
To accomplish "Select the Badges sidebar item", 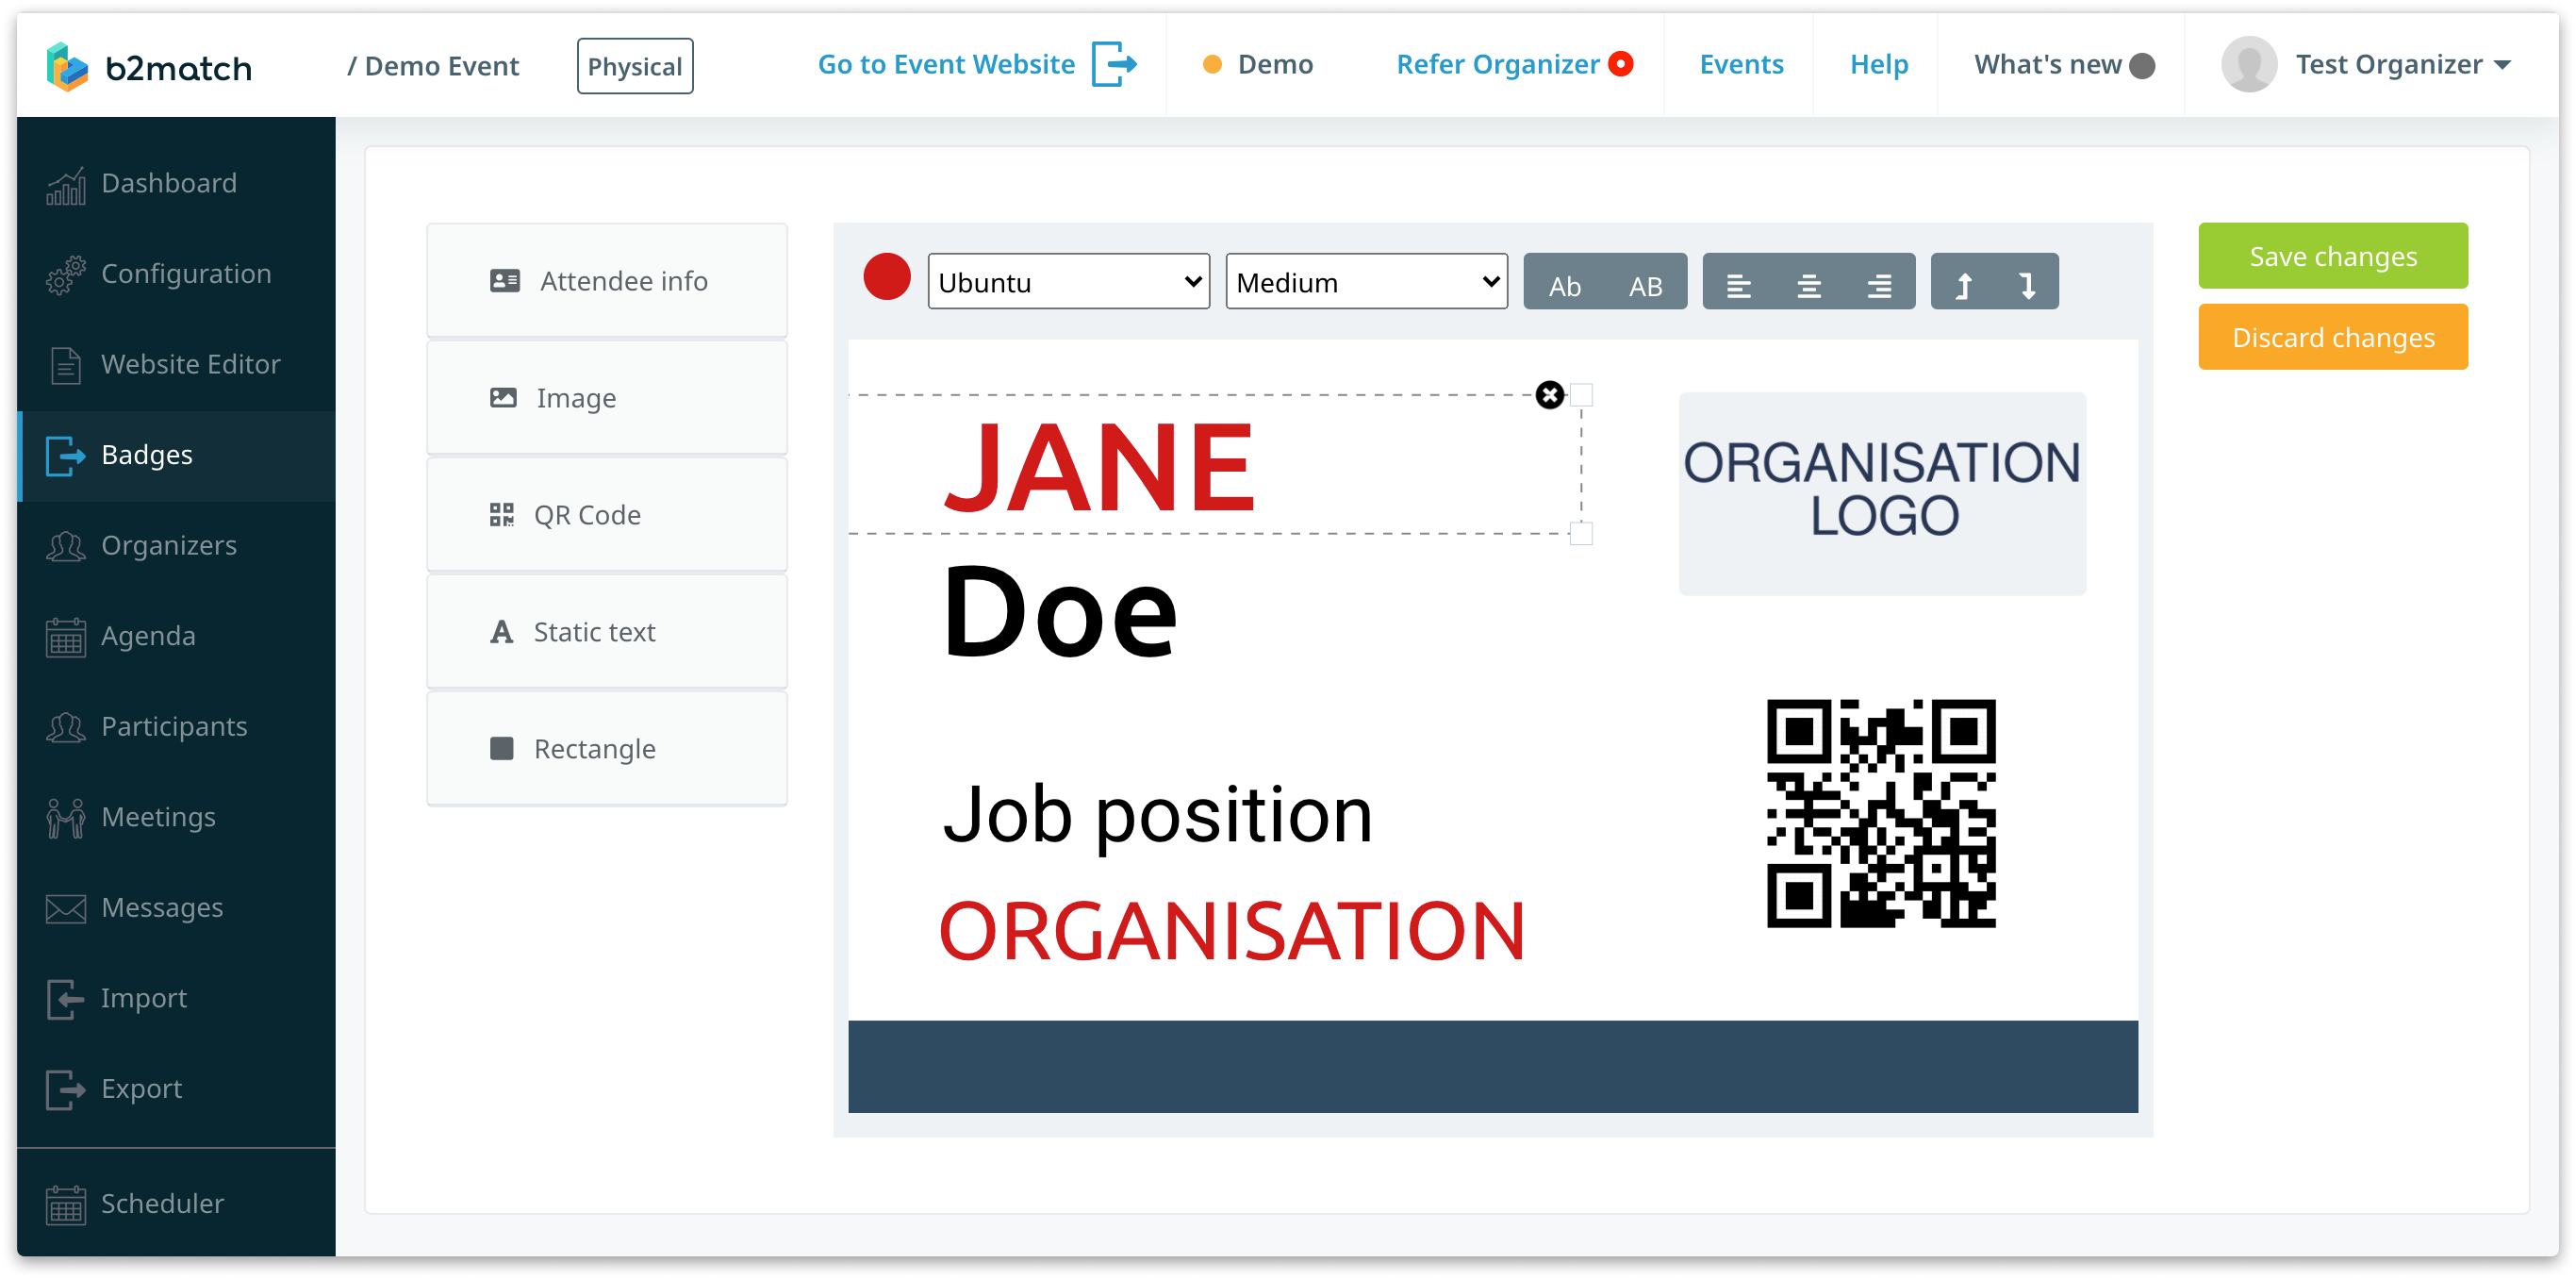I will coord(176,456).
